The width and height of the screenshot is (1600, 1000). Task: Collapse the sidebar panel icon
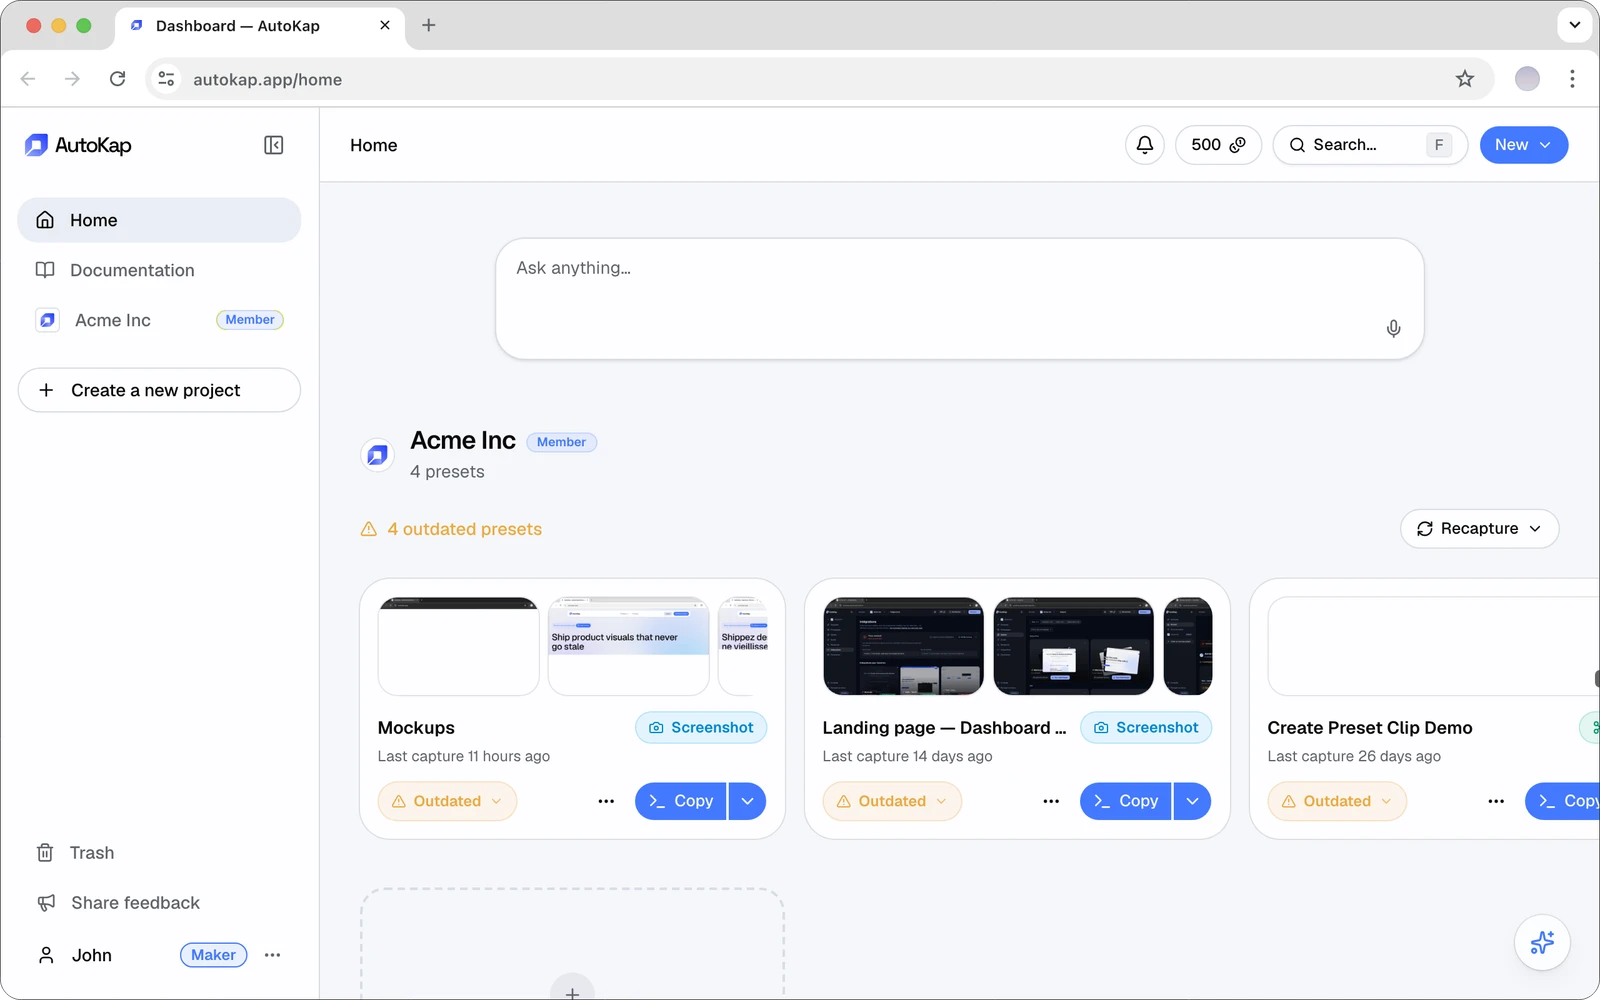pos(273,145)
